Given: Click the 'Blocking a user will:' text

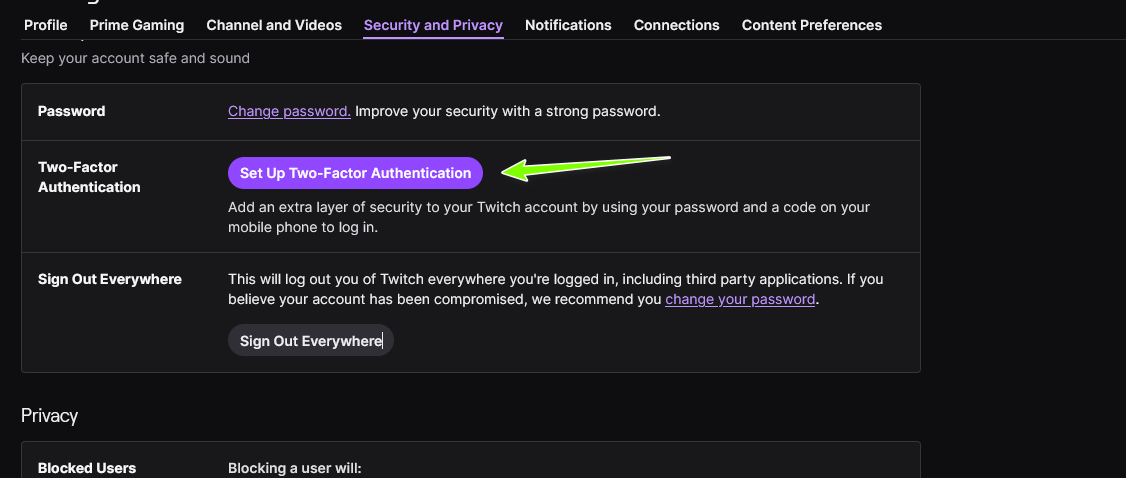Looking at the screenshot, I should coord(294,468).
